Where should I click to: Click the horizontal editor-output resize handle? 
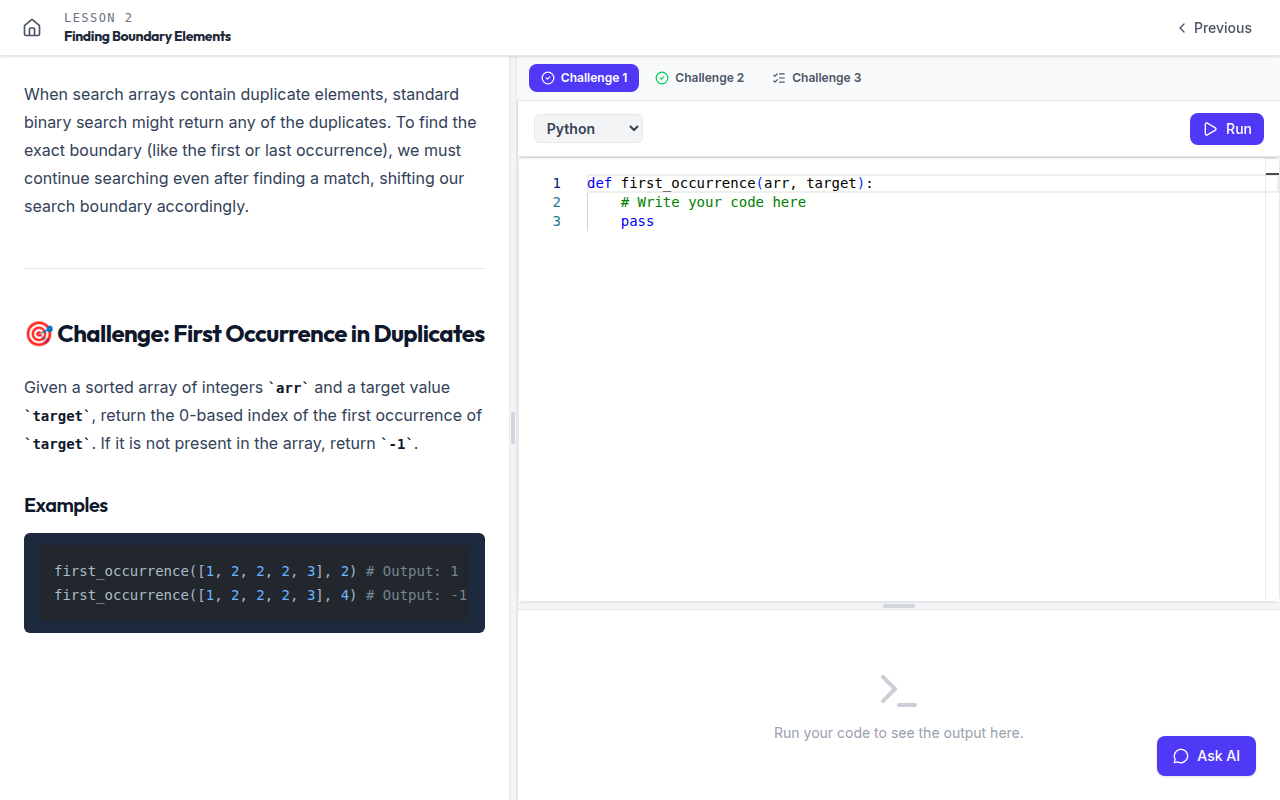899,606
